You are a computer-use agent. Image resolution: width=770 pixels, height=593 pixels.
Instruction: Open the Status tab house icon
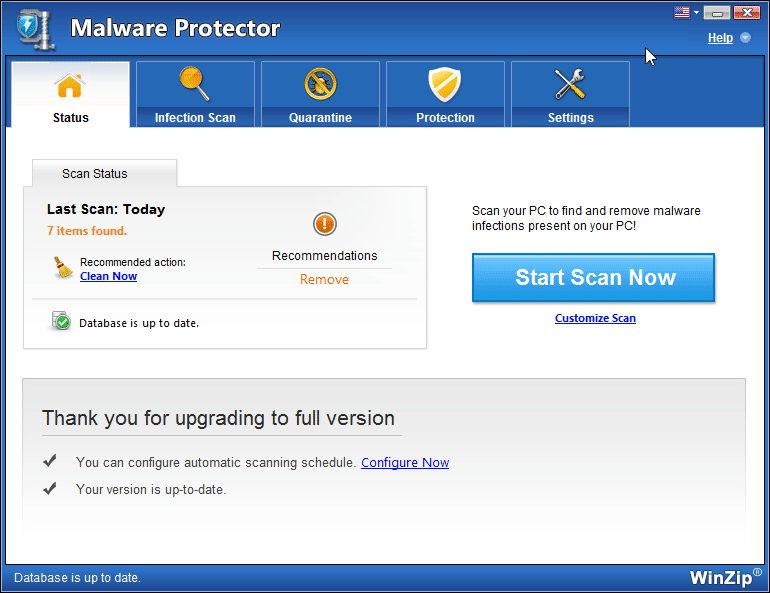[69, 87]
